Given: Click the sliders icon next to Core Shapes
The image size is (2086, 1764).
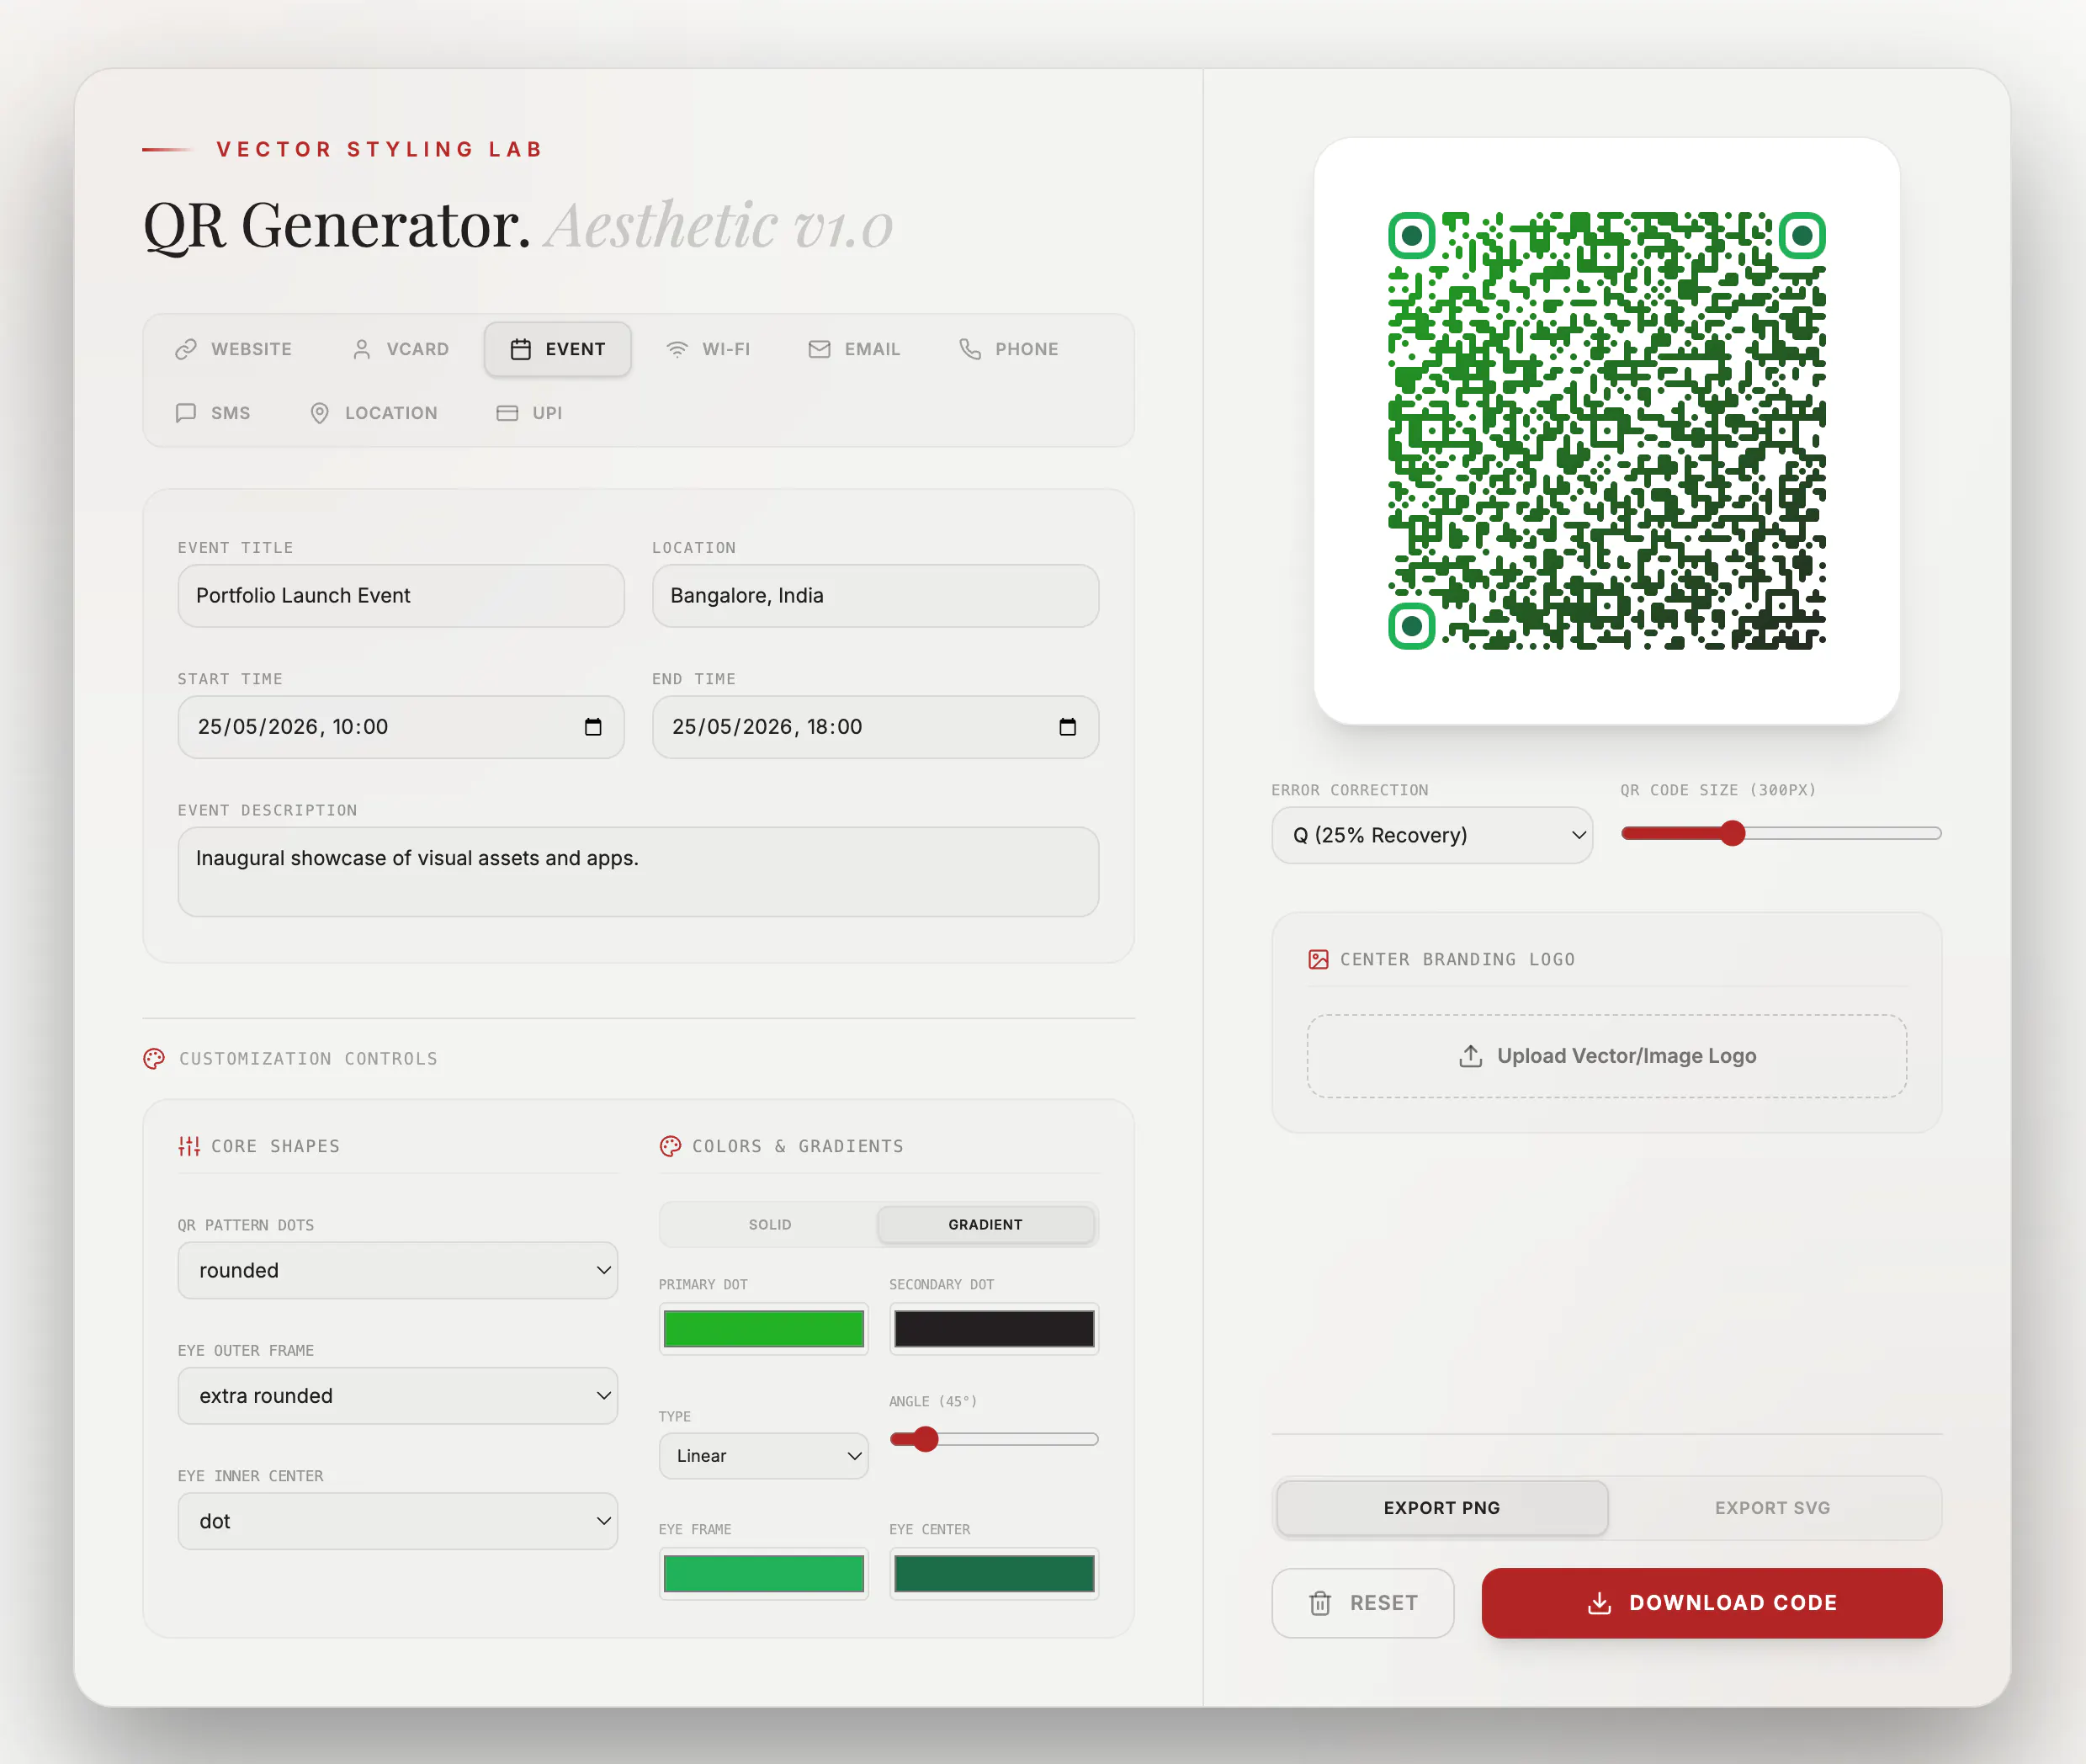Looking at the screenshot, I should tap(189, 1146).
